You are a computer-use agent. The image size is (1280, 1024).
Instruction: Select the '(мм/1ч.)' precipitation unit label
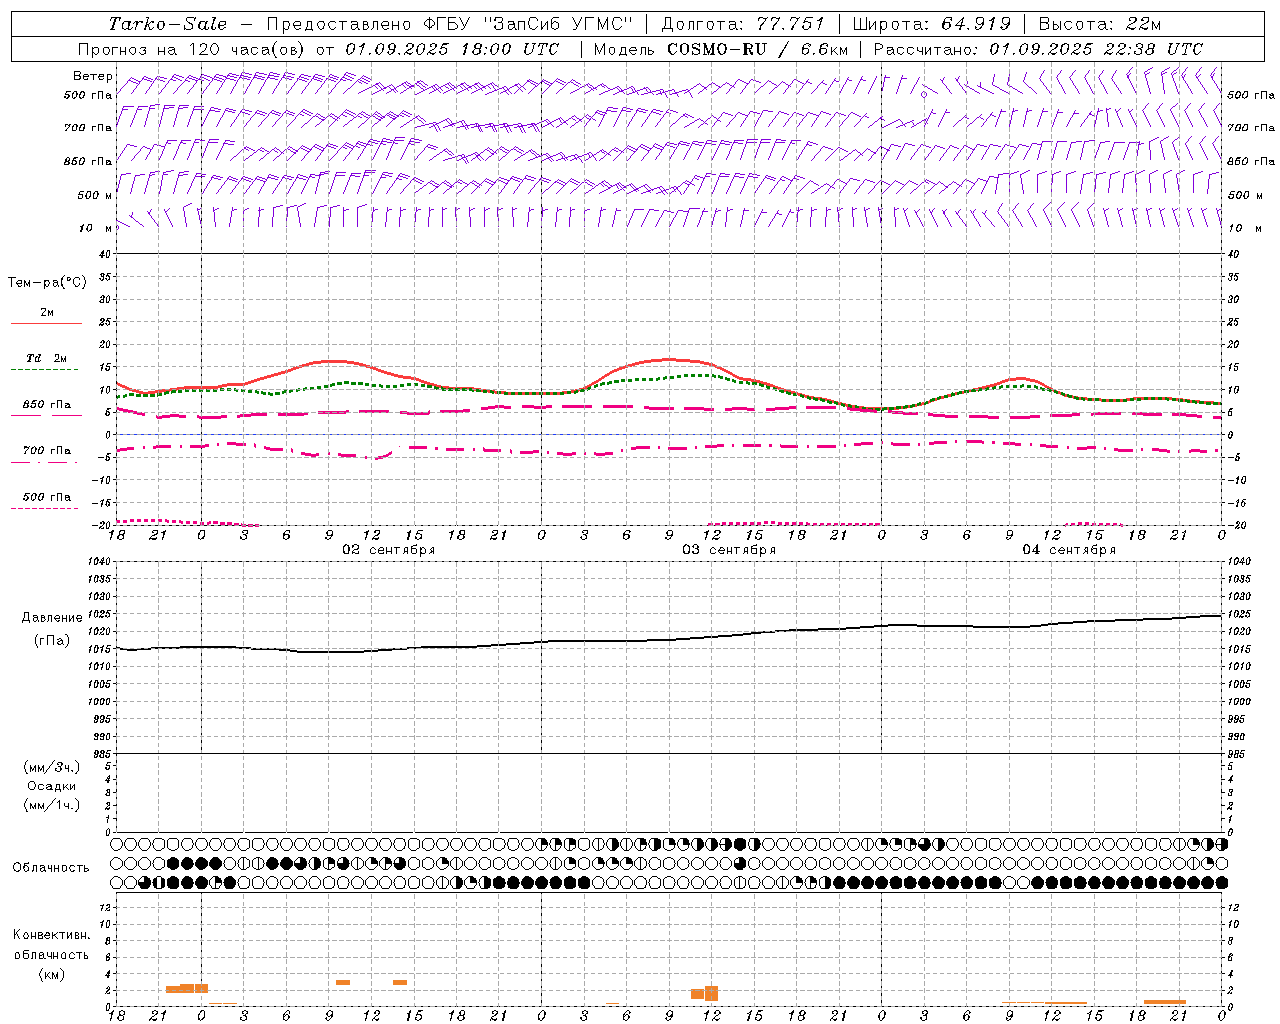52,805
